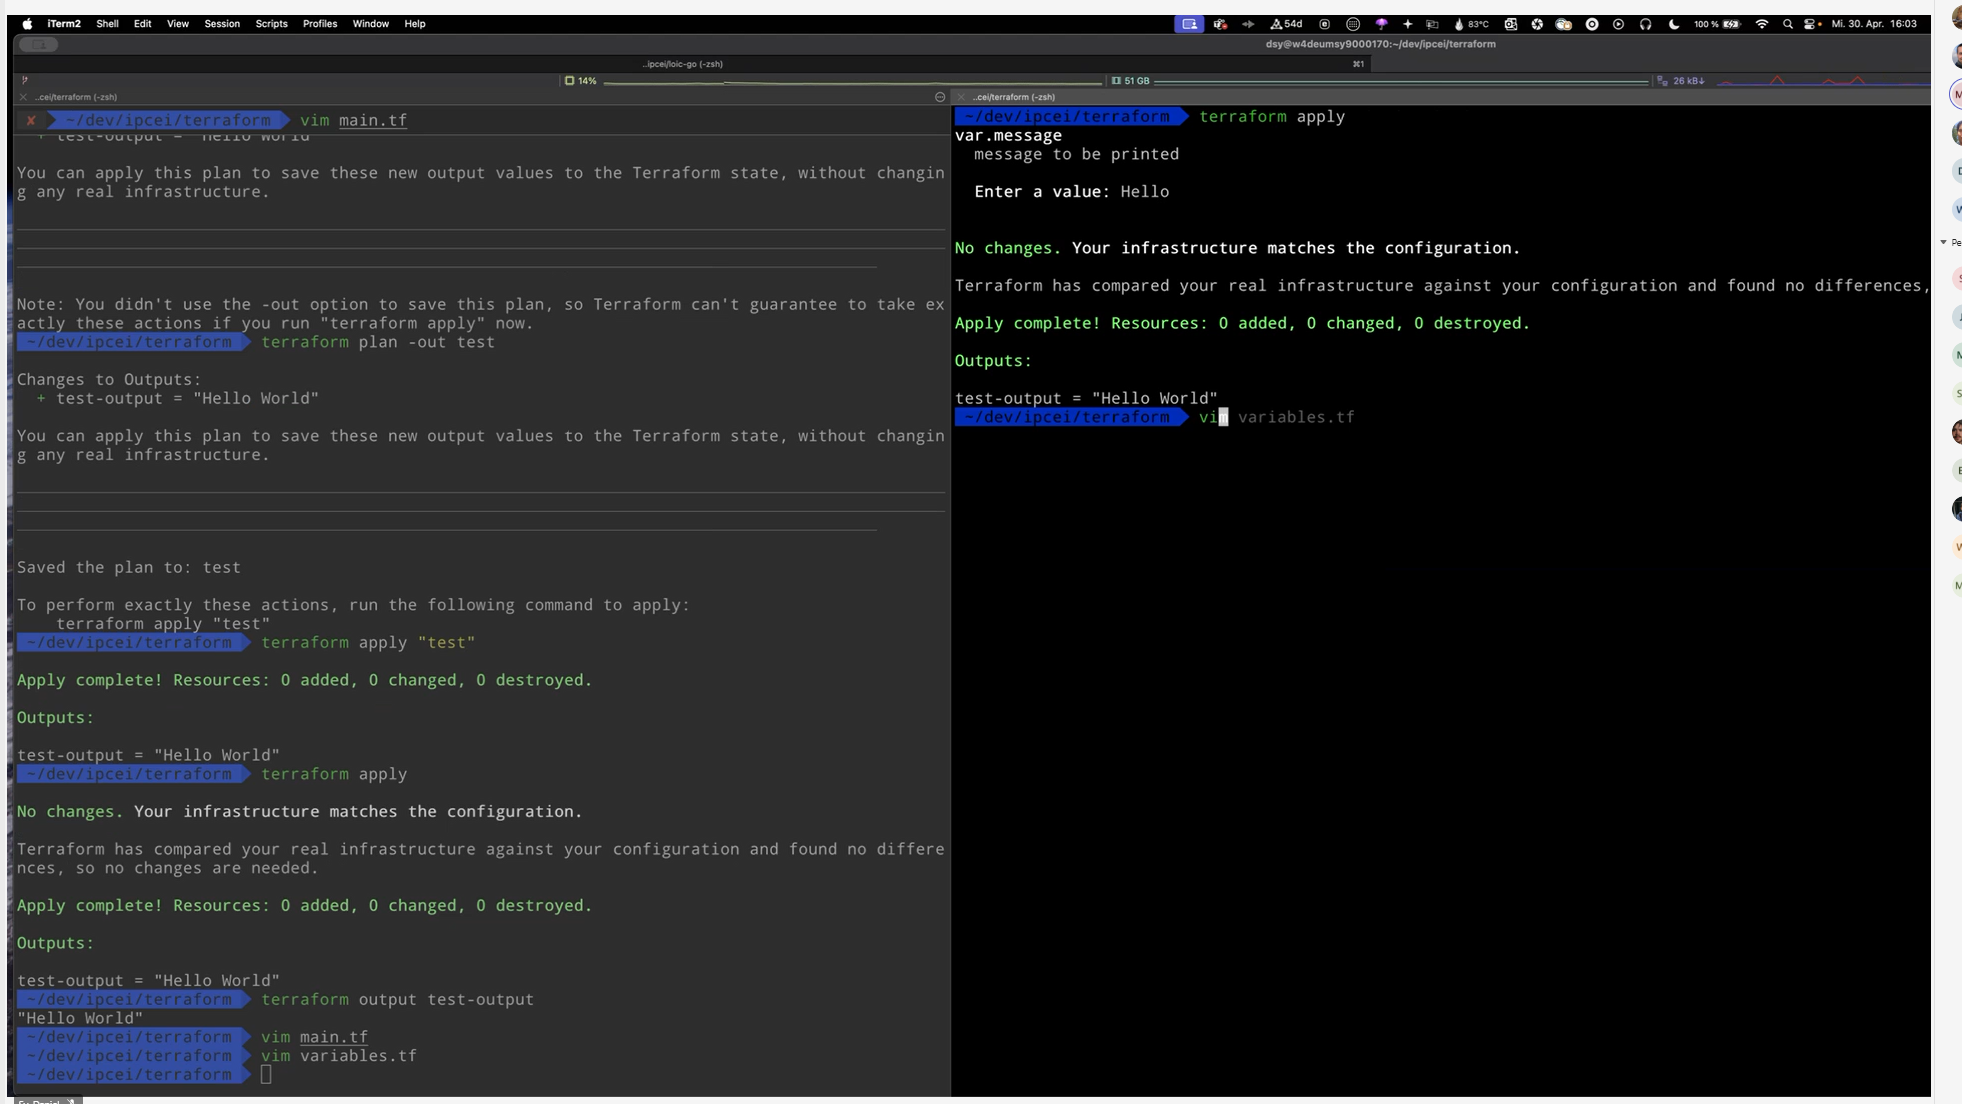Click the network activity graph in status bar
The image size is (1962, 1104).
pyautogui.click(x=1822, y=80)
